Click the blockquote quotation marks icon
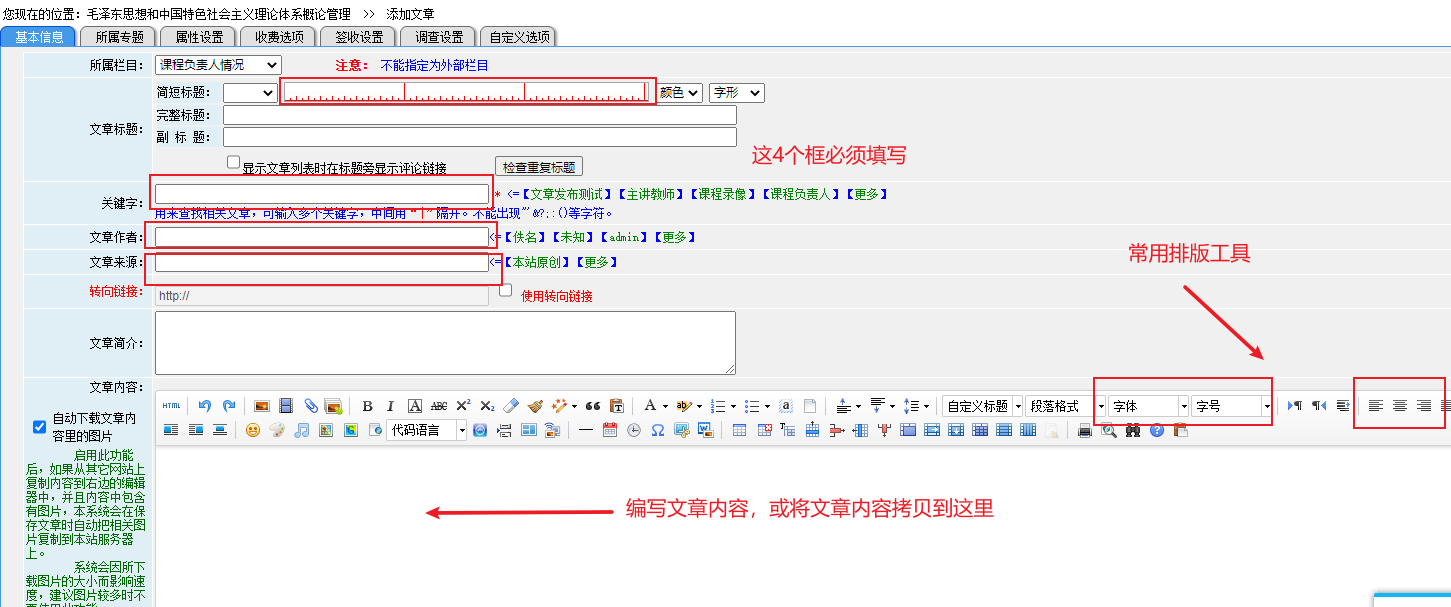This screenshot has height=607, width=1451. [x=592, y=406]
